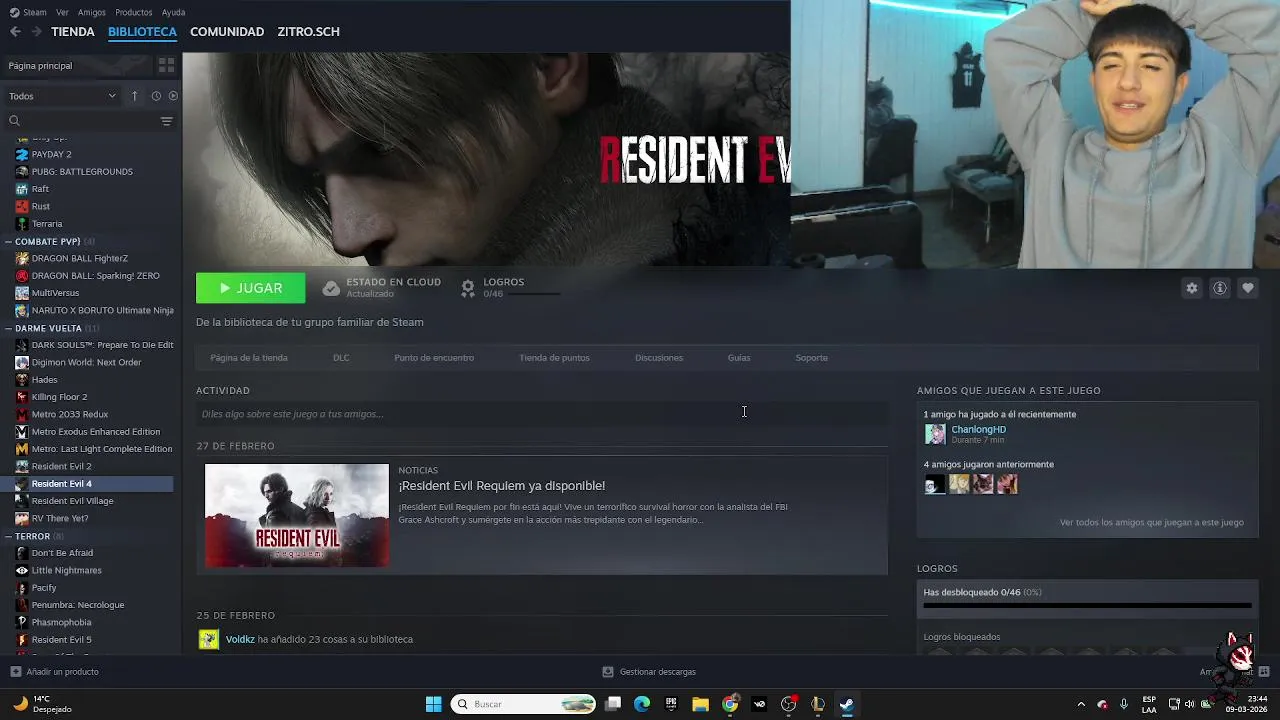Viewport: 1280px width, 720px height.
Task: Click first previously-played friend avatar
Action: [935, 484]
